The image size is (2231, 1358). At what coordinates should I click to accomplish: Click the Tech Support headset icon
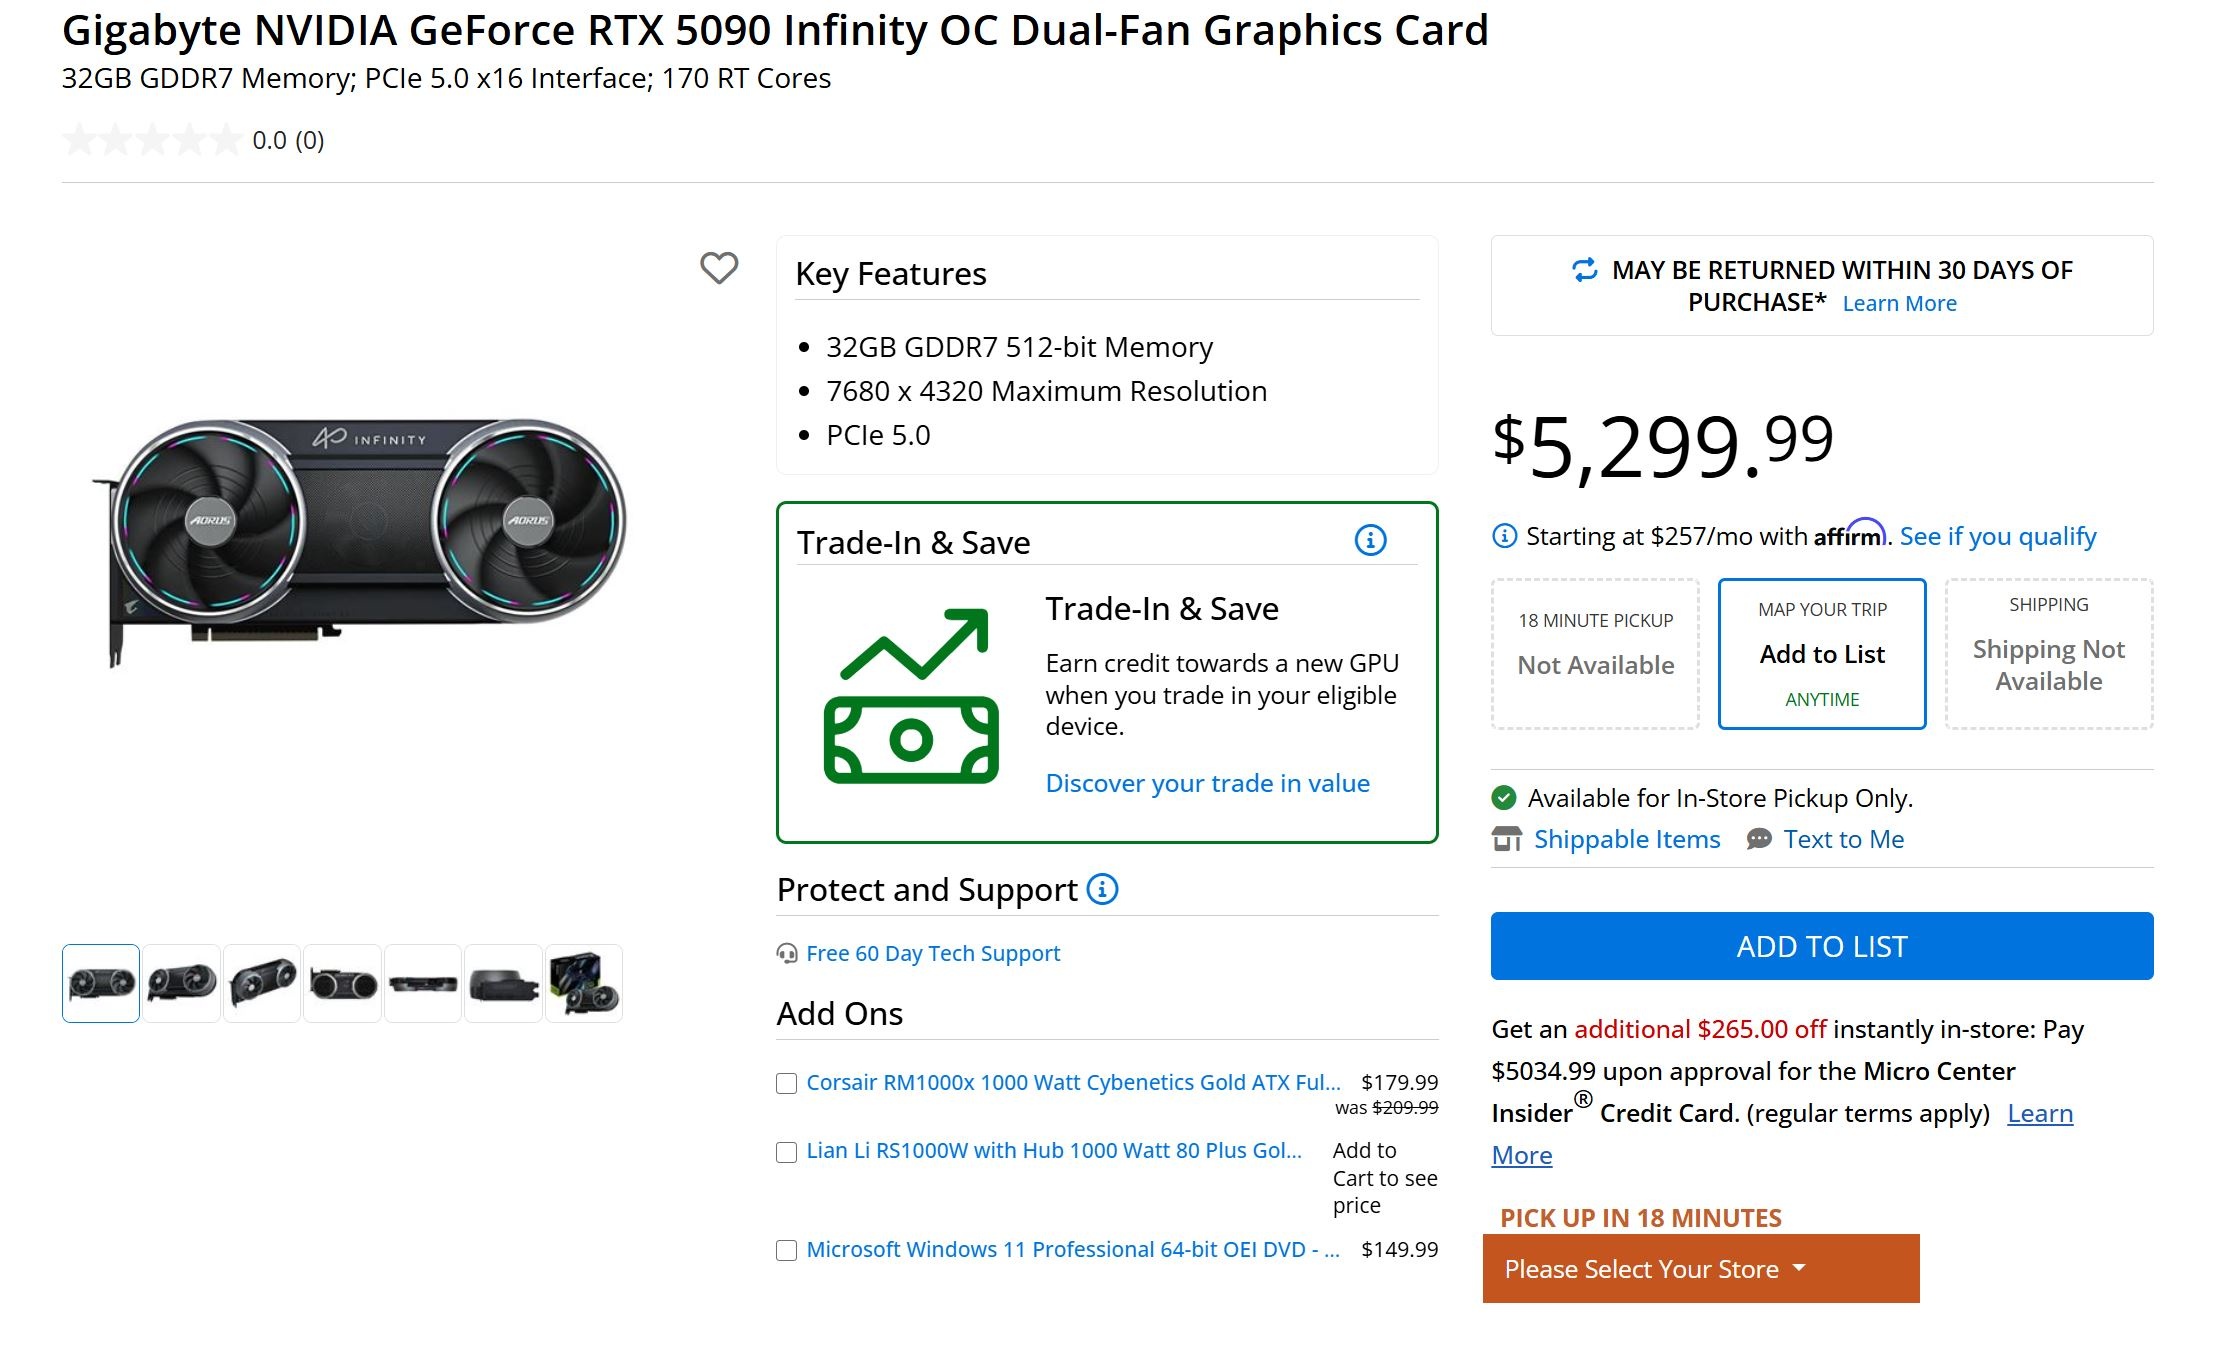click(x=787, y=953)
